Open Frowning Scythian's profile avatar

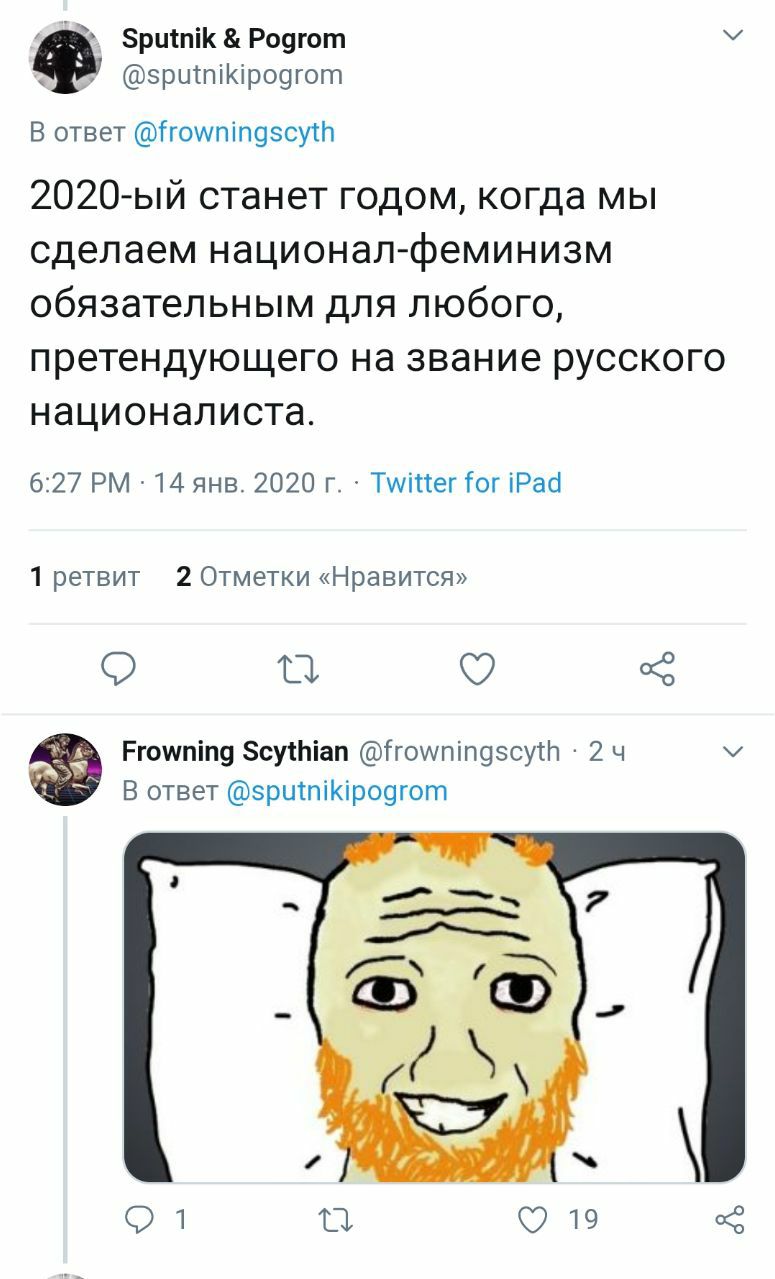(x=65, y=770)
